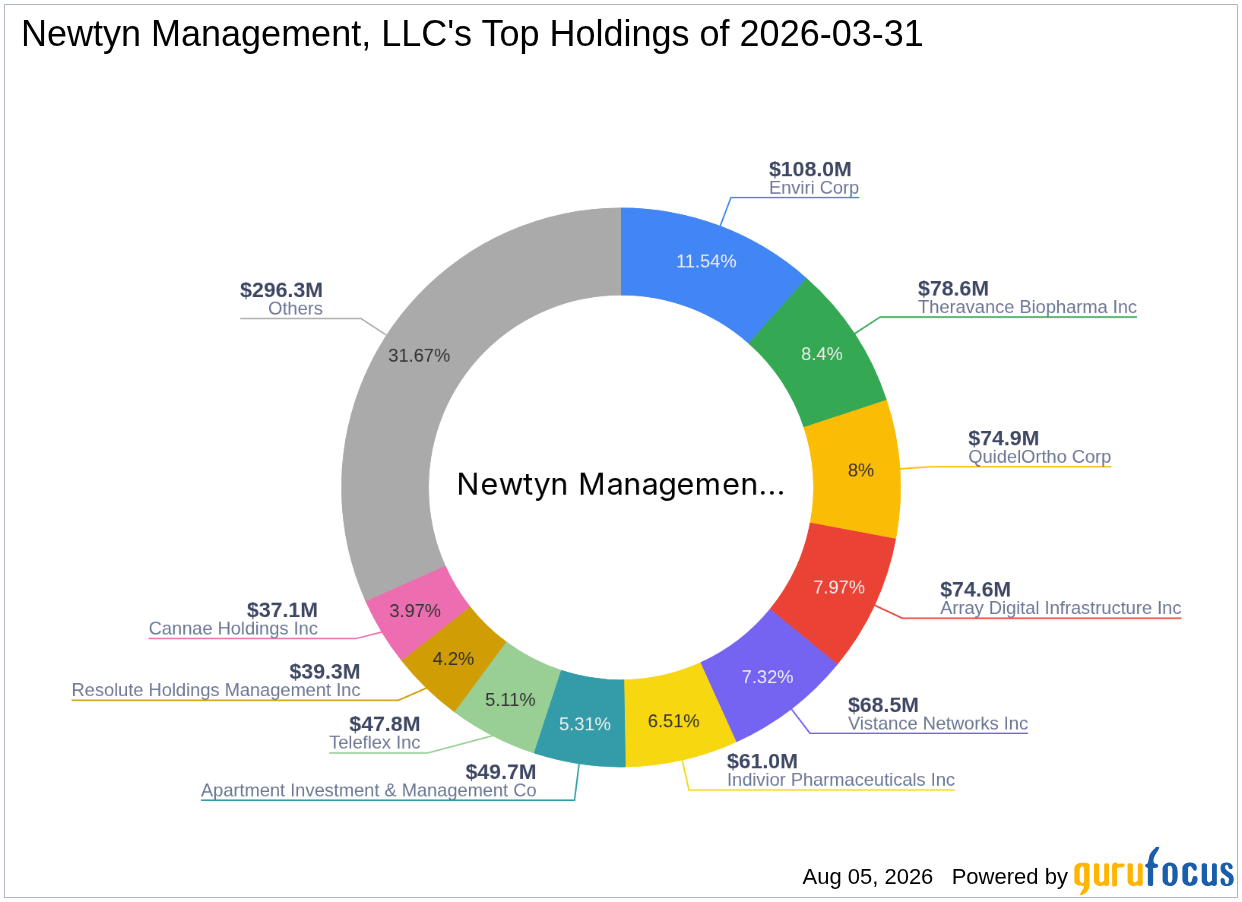Click the $37.1M value
The width and height of the screenshot is (1242, 902).
coord(282,609)
